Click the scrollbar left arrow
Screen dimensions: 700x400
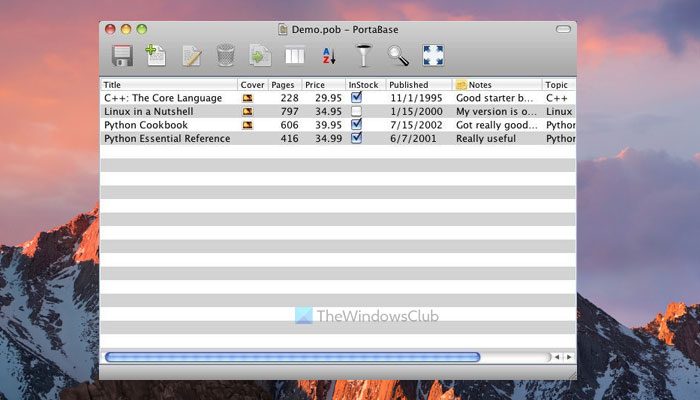(557, 357)
